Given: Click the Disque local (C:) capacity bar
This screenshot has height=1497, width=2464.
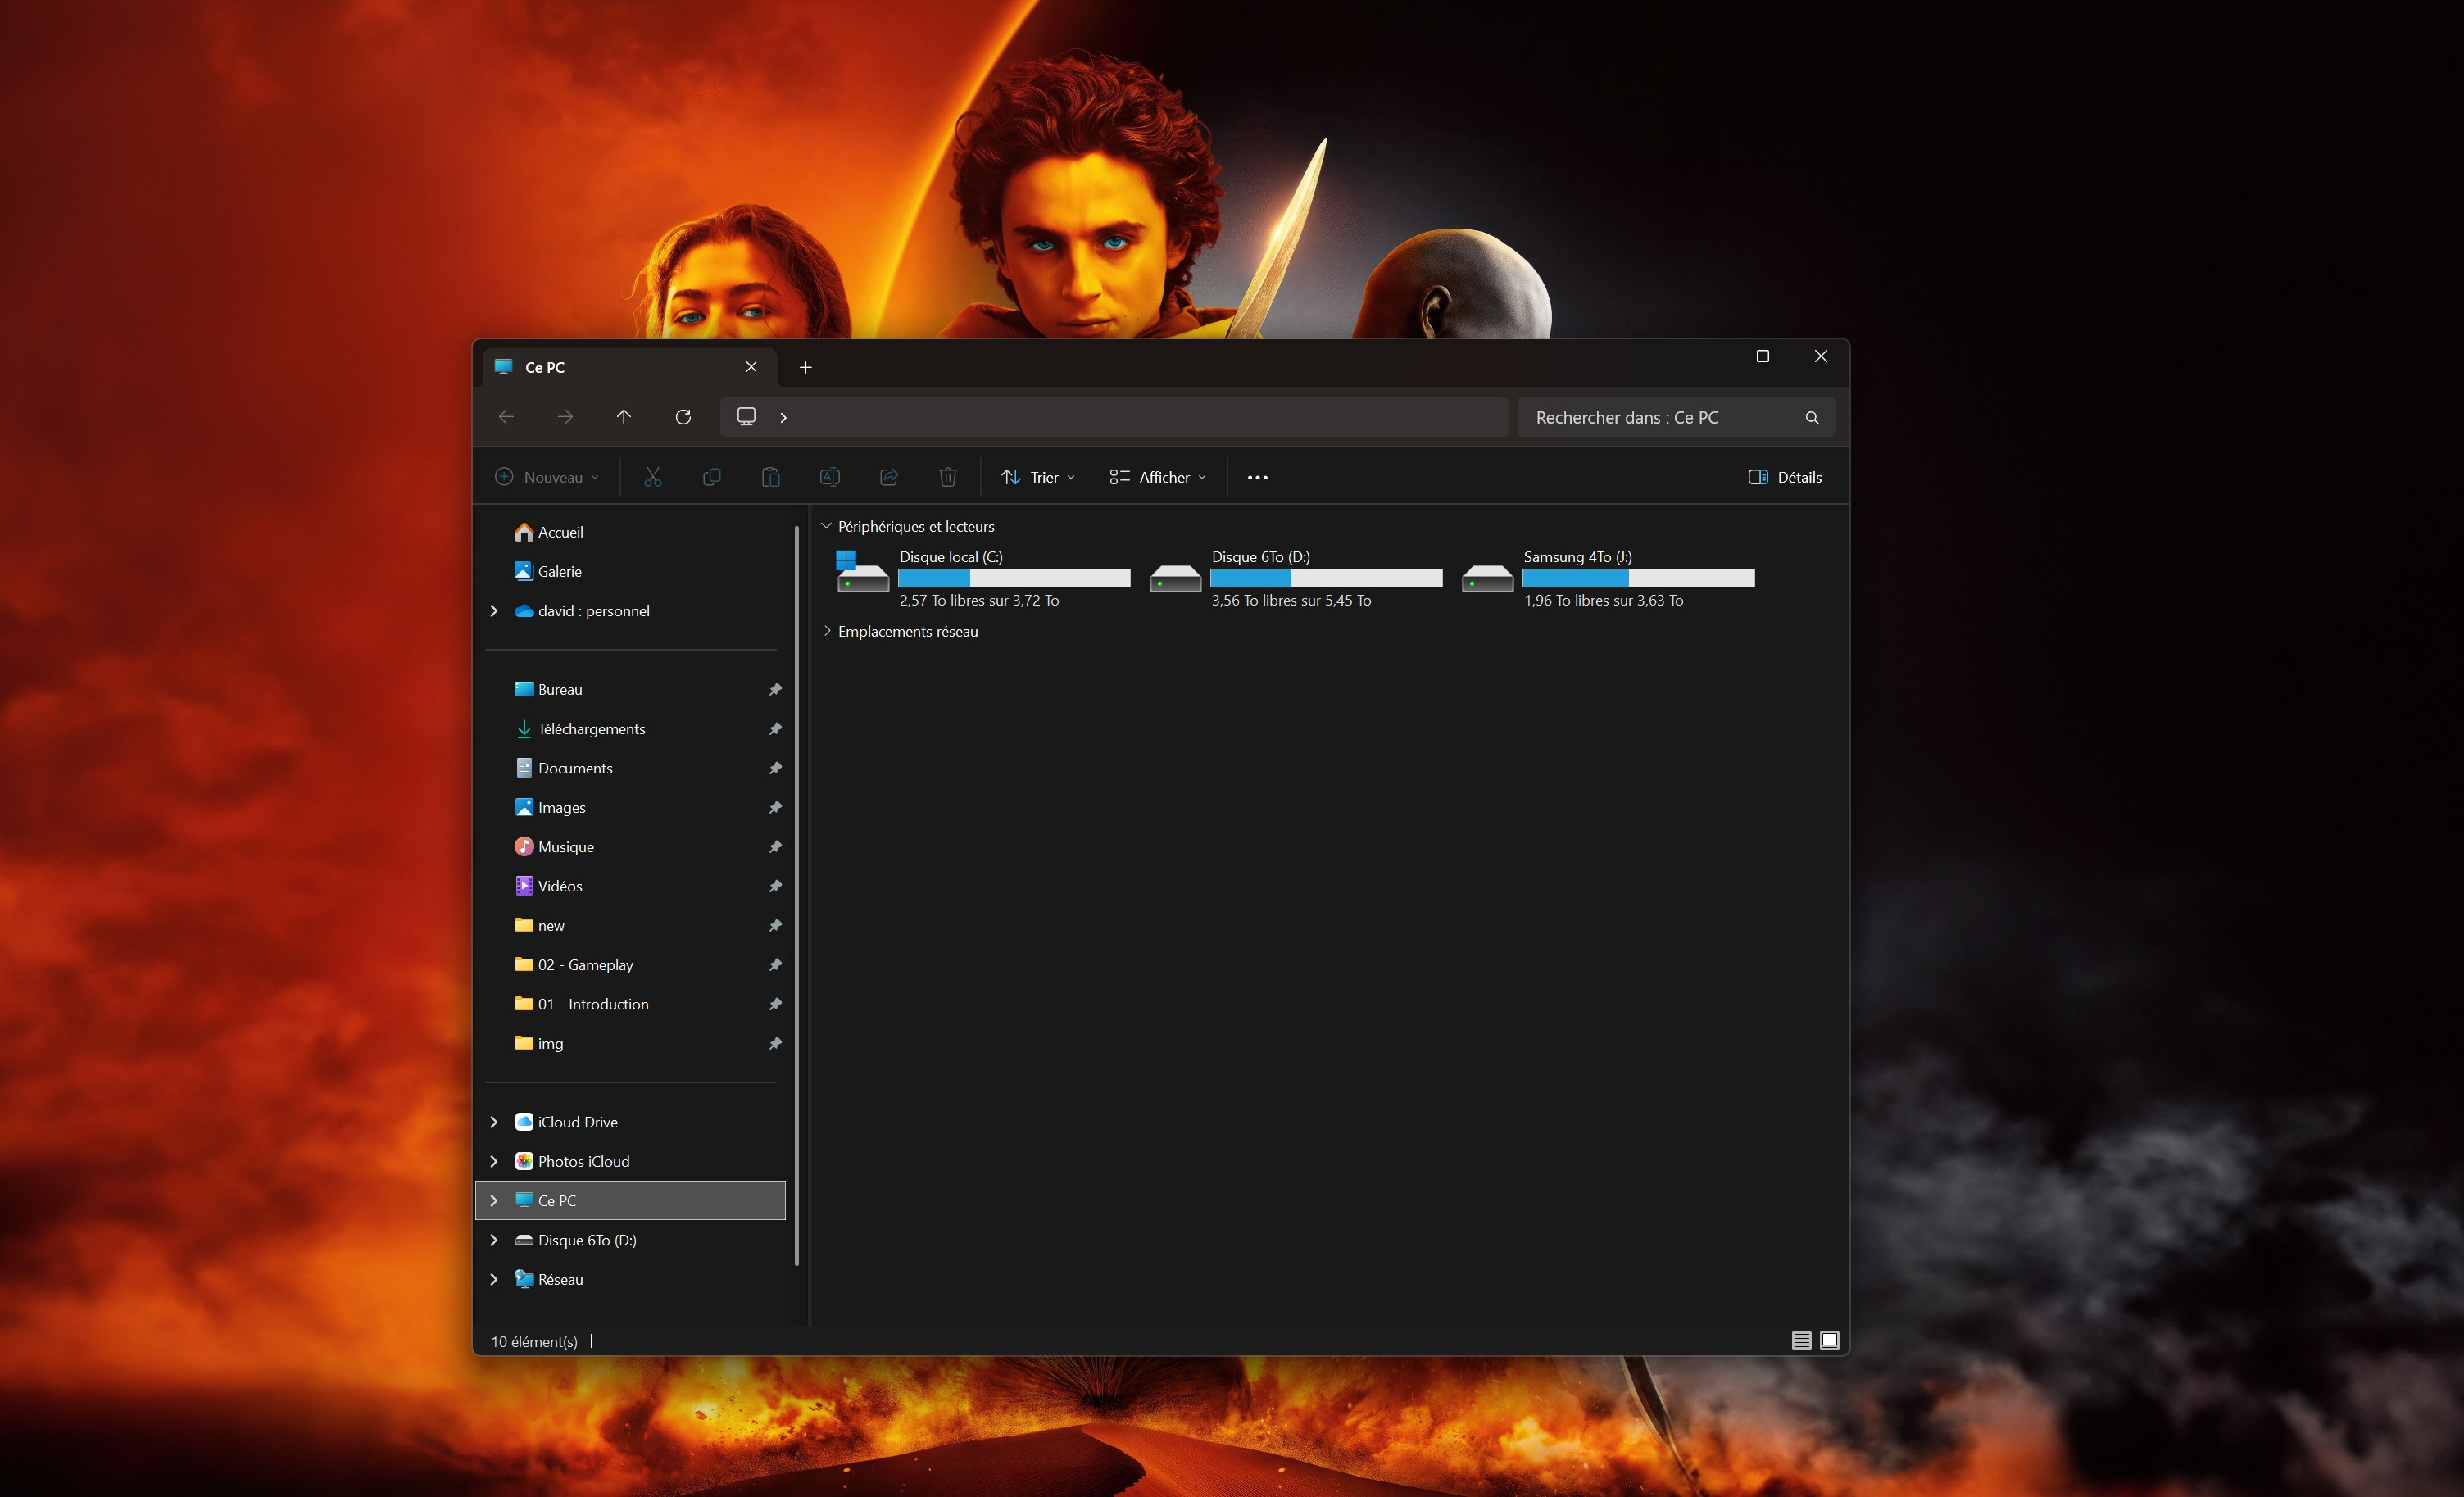Looking at the screenshot, I should point(1014,578).
